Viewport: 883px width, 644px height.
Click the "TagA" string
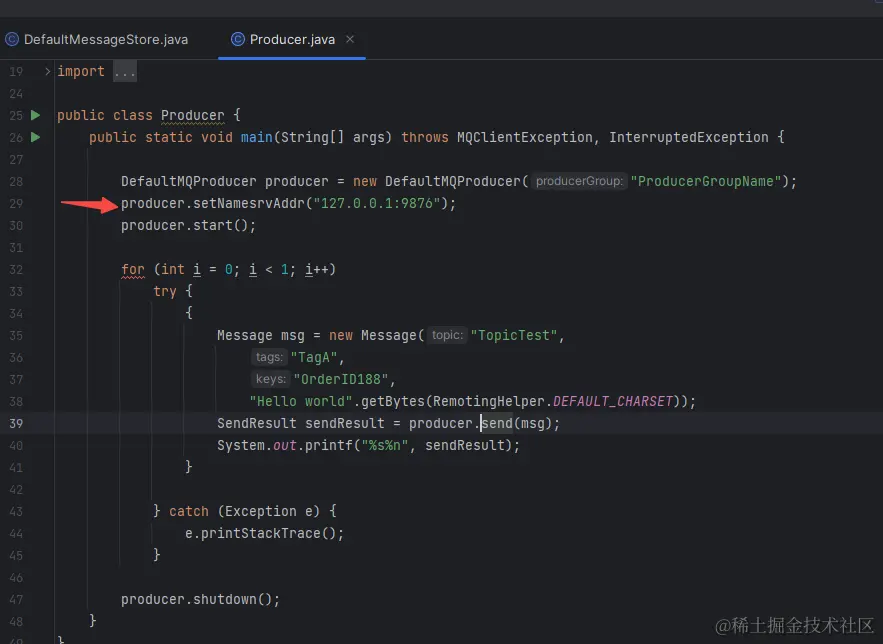(x=314, y=357)
